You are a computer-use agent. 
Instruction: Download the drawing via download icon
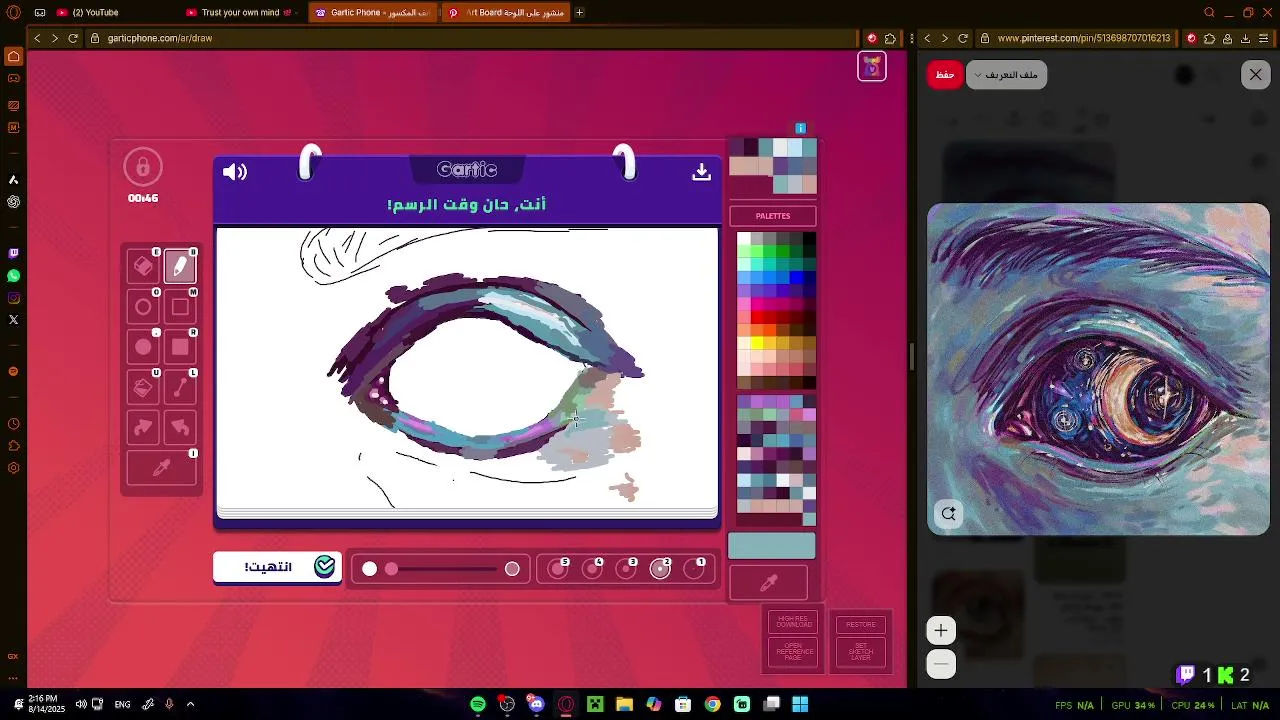pos(701,172)
